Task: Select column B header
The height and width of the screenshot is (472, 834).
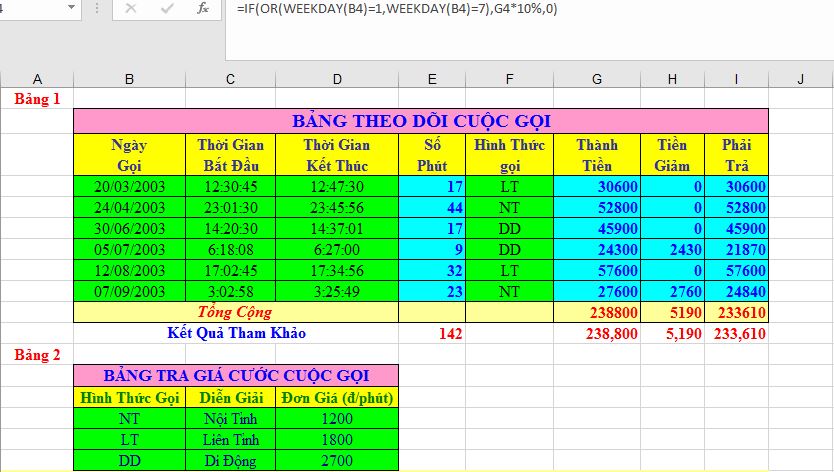Action: (129, 79)
